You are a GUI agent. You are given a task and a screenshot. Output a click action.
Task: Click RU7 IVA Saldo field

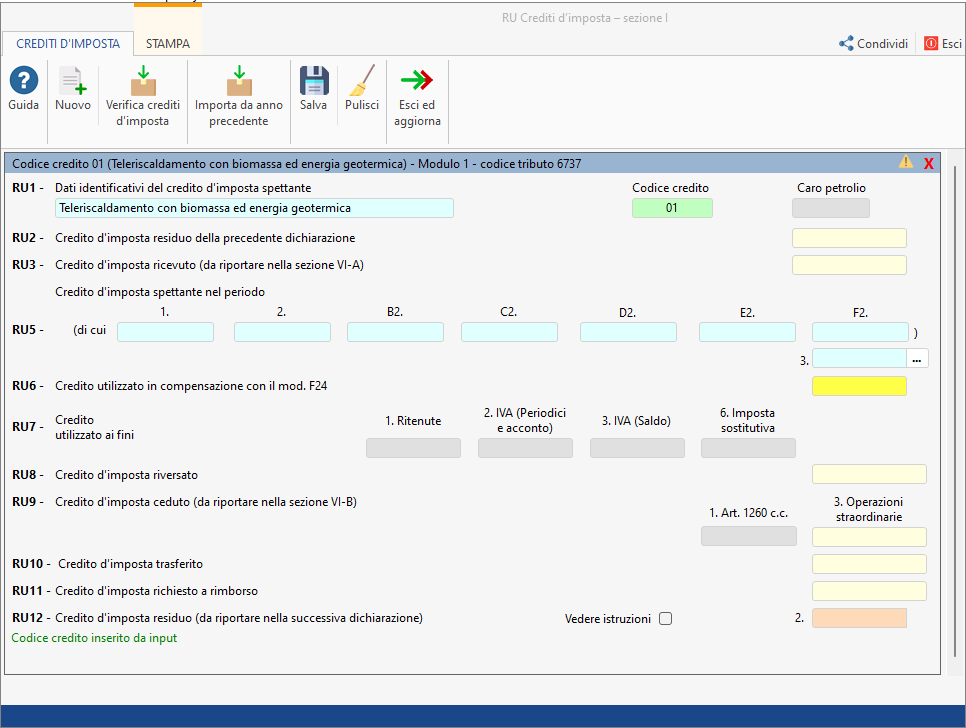pyautogui.click(x=638, y=448)
